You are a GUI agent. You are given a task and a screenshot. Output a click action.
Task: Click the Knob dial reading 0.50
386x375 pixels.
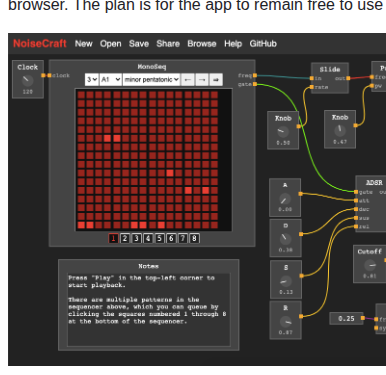click(283, 131)
